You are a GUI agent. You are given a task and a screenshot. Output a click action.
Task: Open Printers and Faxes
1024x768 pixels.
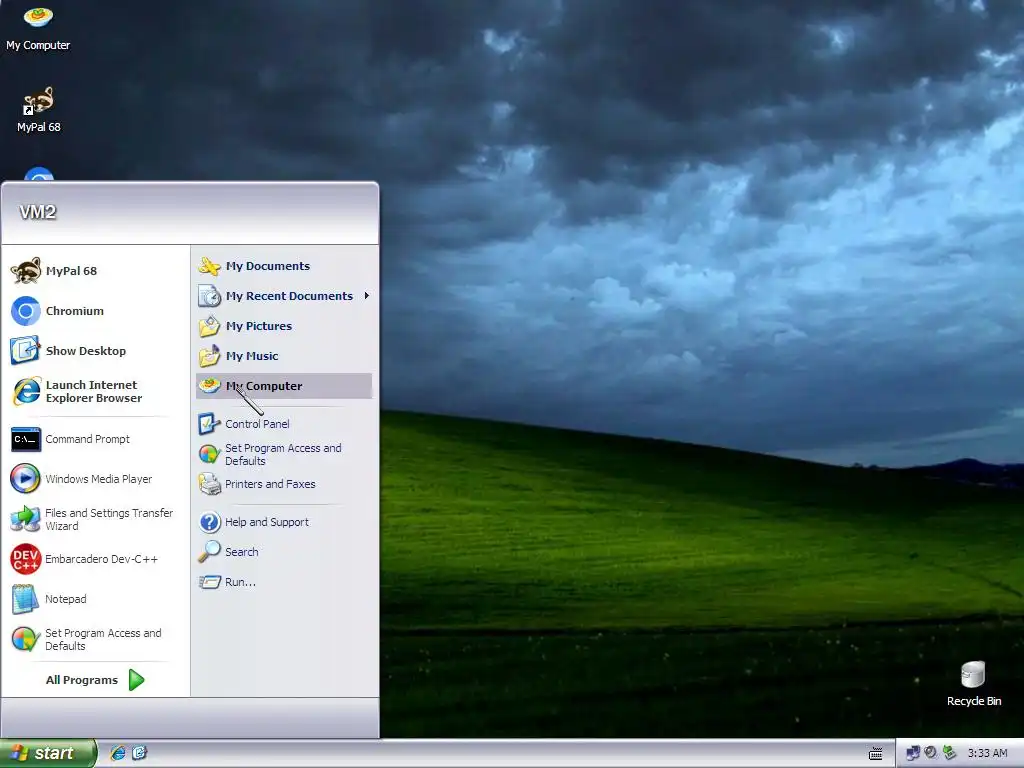(x=284, y=484)
